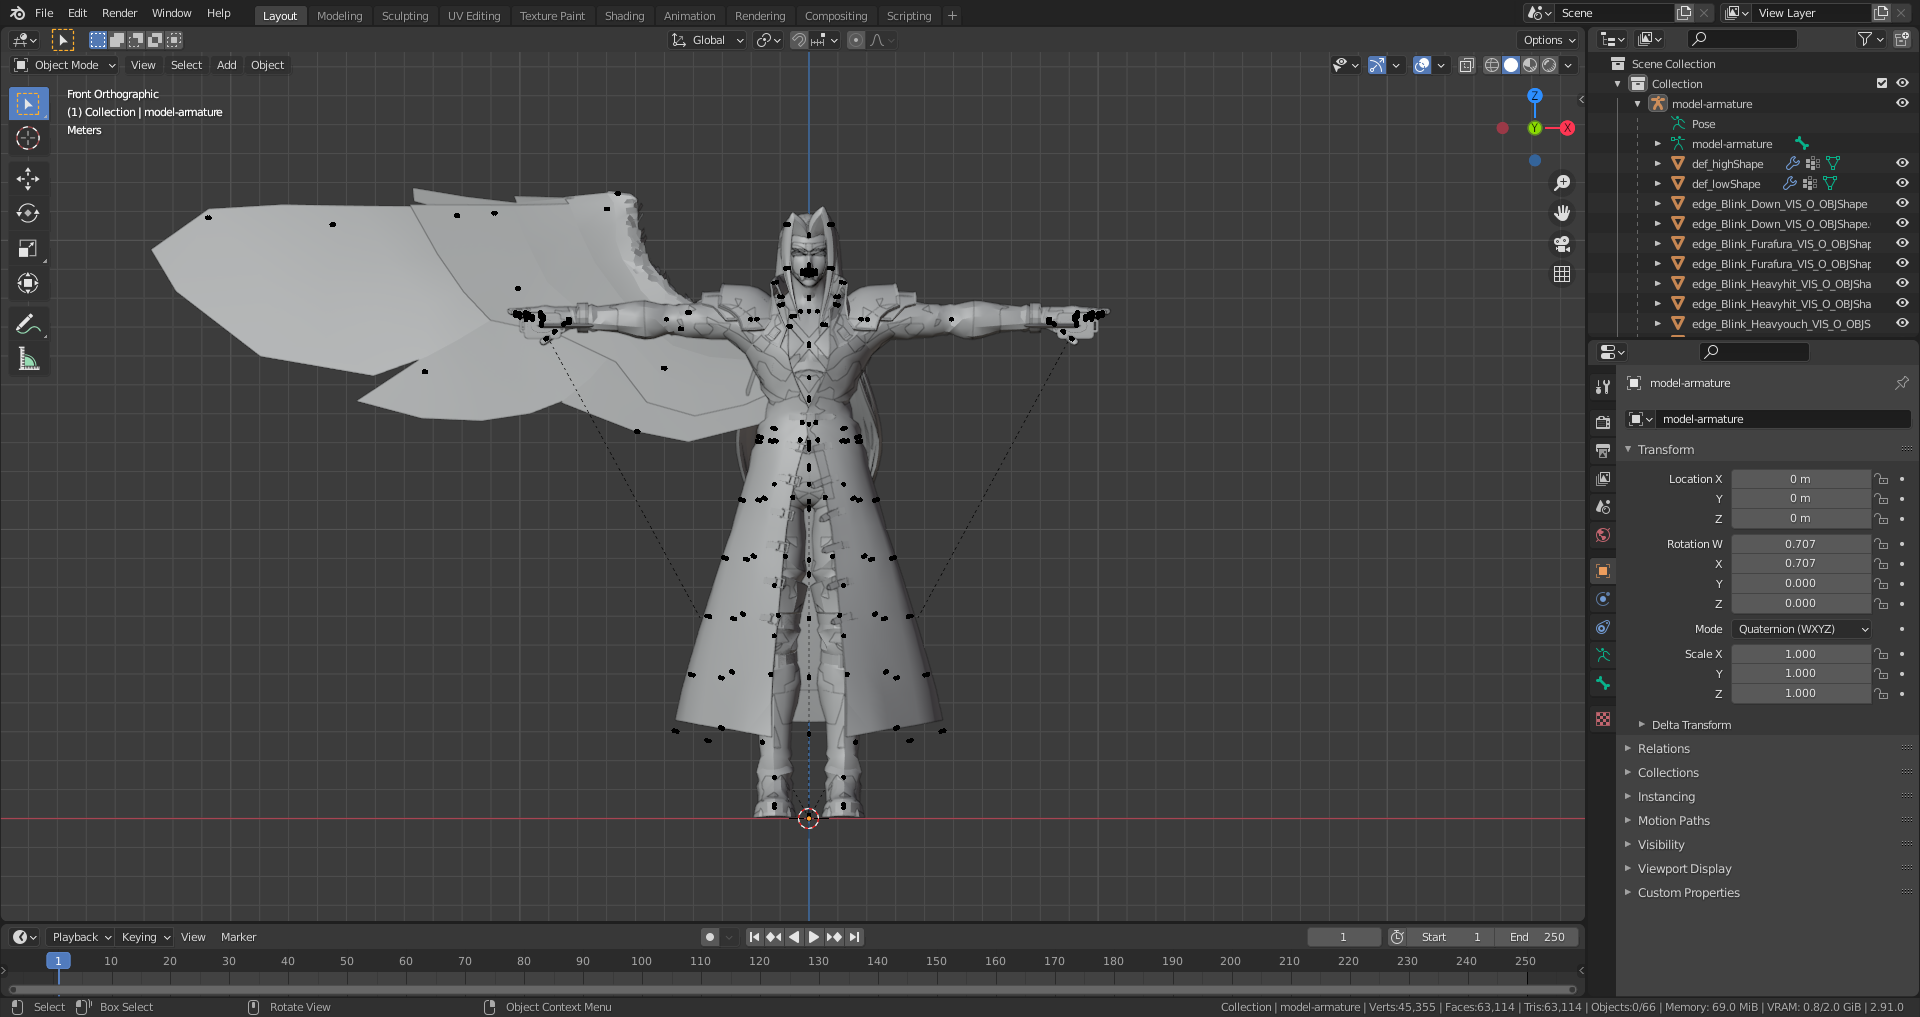Uncheck Collection exclude checkbox
The image size is (1920, 1017).
coord(1882,83)
